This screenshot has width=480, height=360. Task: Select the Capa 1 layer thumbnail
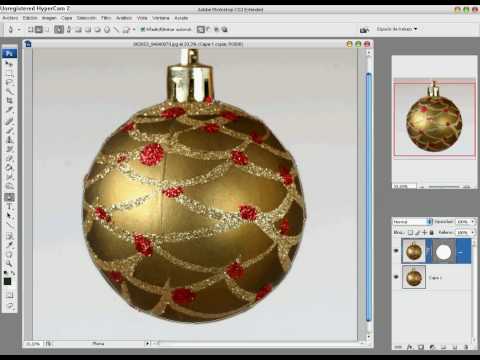[414, 277]
